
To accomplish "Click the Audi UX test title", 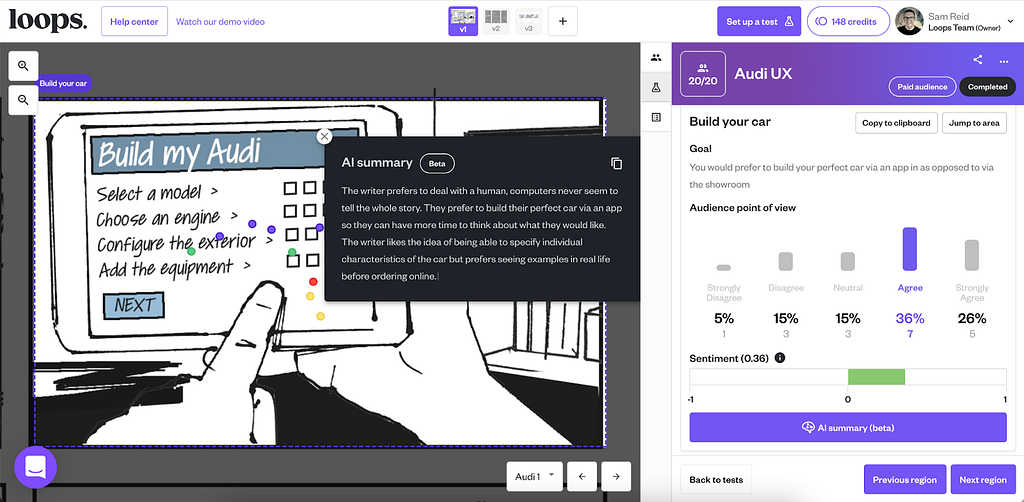I will pyautogui.click(x=763, y=74).
